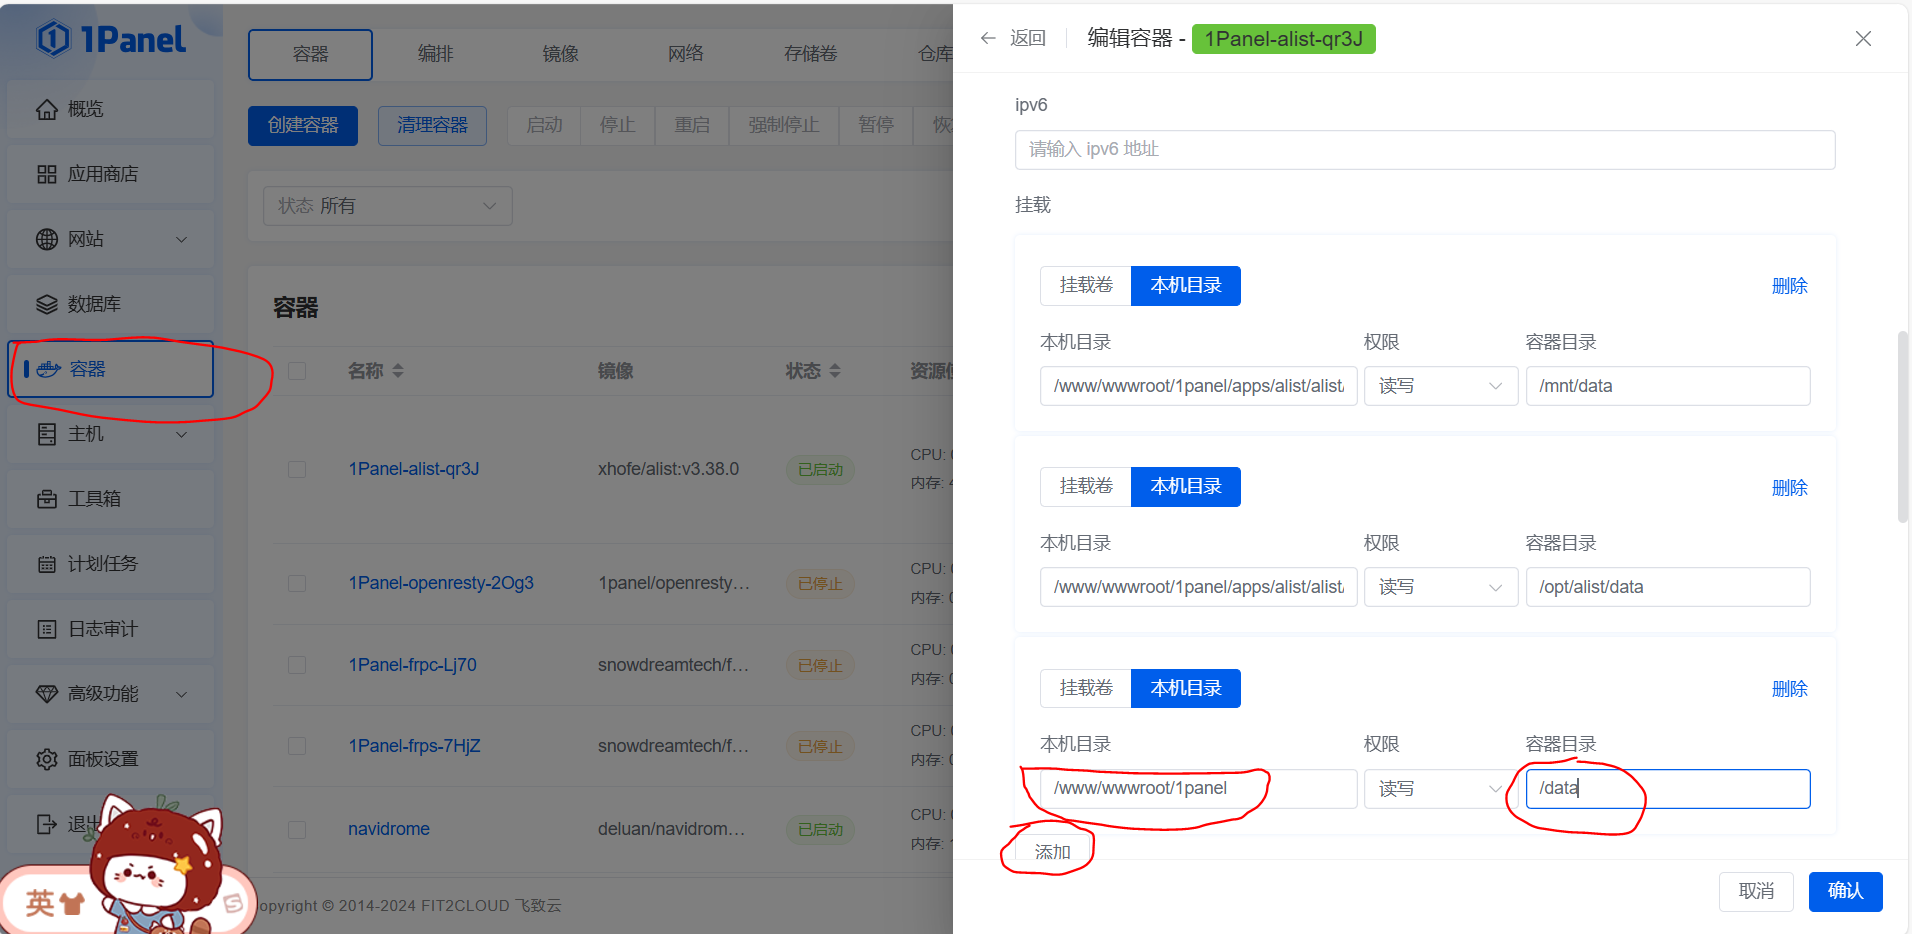Click the 网站 globe icon
The image size is (1912, 934).
pos(47,239)
